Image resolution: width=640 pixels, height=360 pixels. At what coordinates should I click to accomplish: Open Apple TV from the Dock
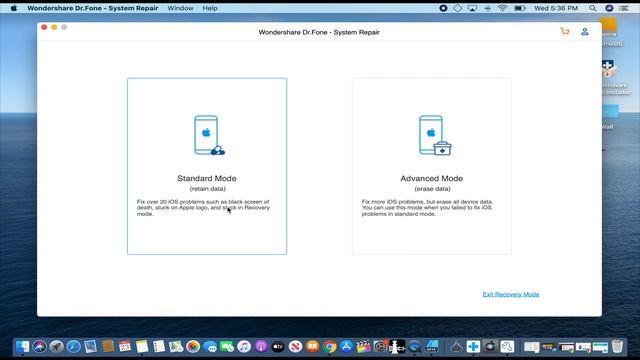point(278,347)
